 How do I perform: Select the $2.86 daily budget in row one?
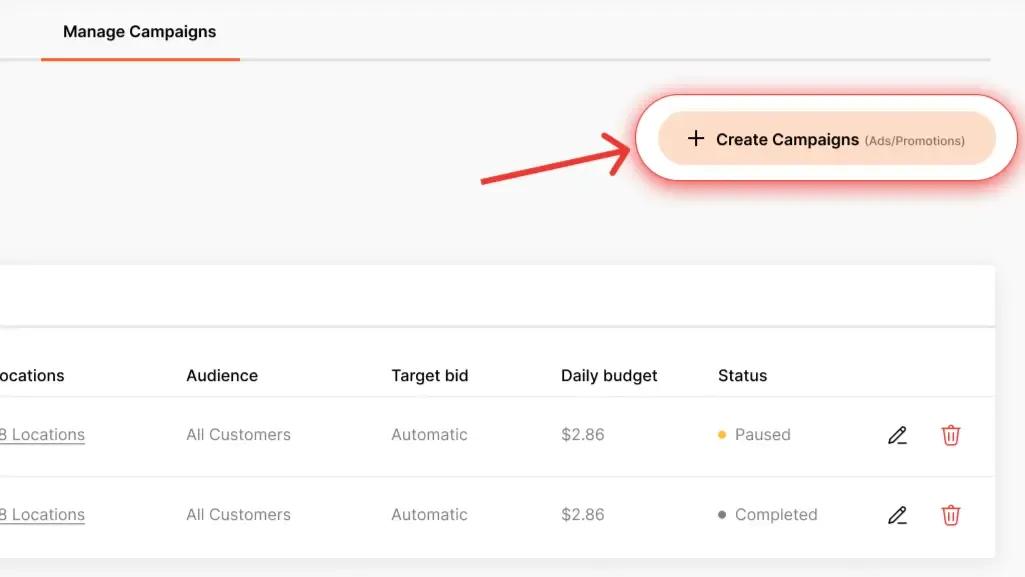[x=583, y=434]
